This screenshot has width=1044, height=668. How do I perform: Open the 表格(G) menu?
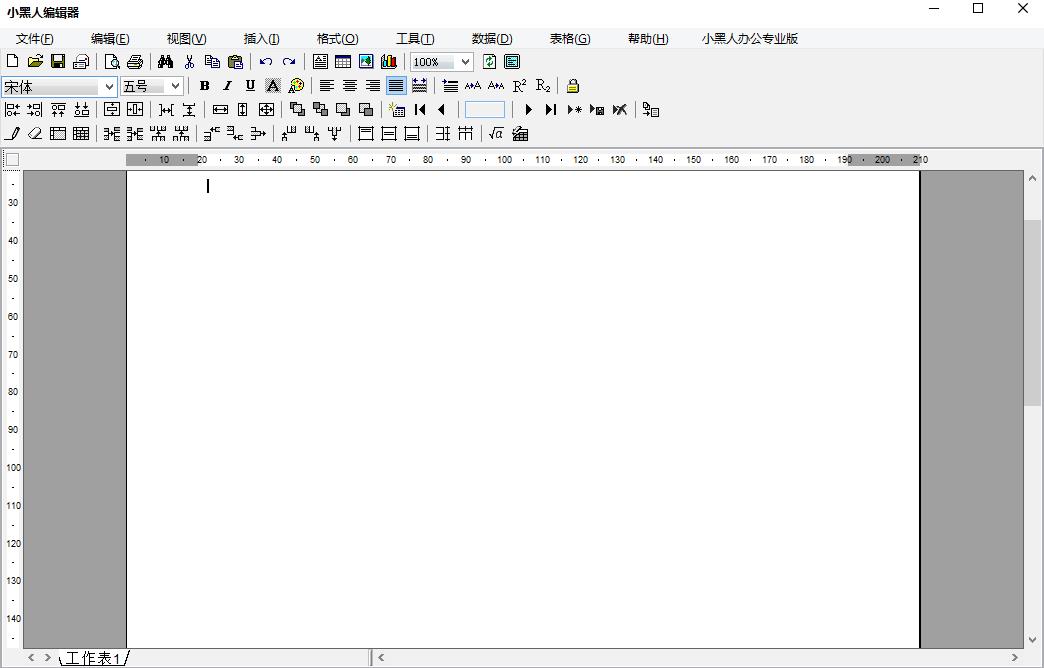pyautogui.click(x=570, y=39)
